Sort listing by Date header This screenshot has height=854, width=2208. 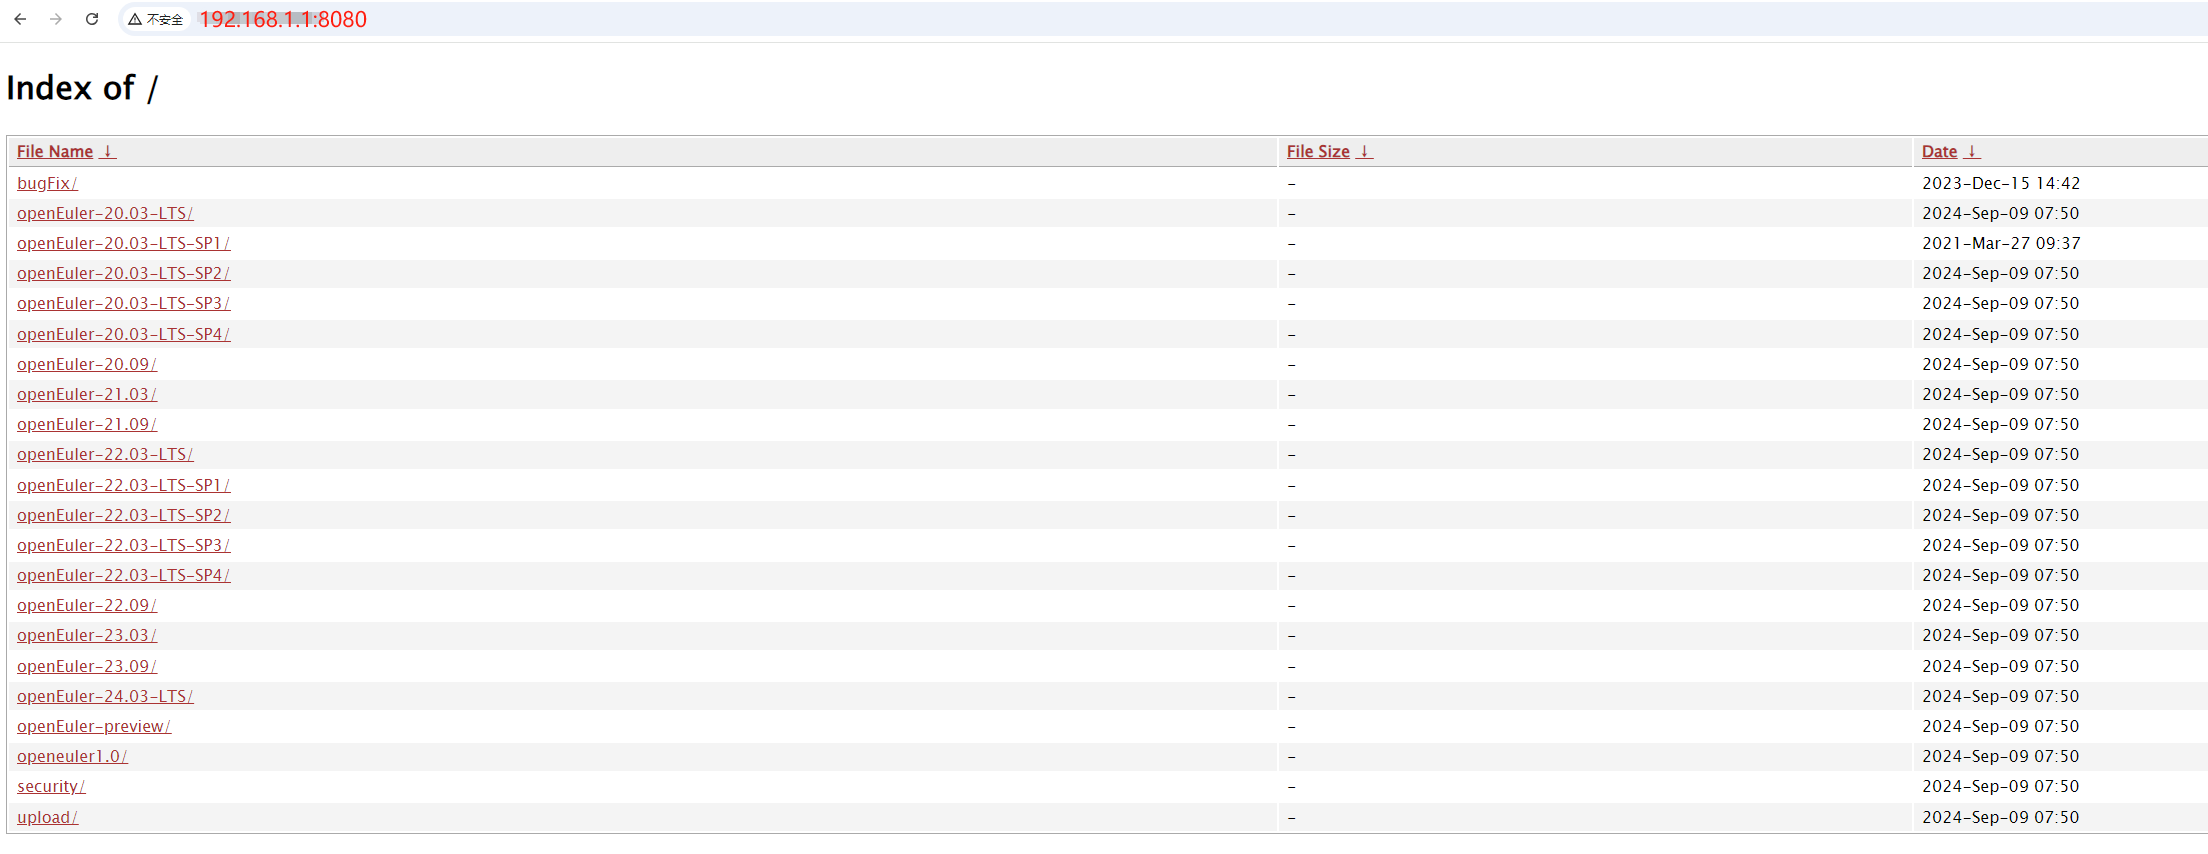click(x=1939, y=151)
